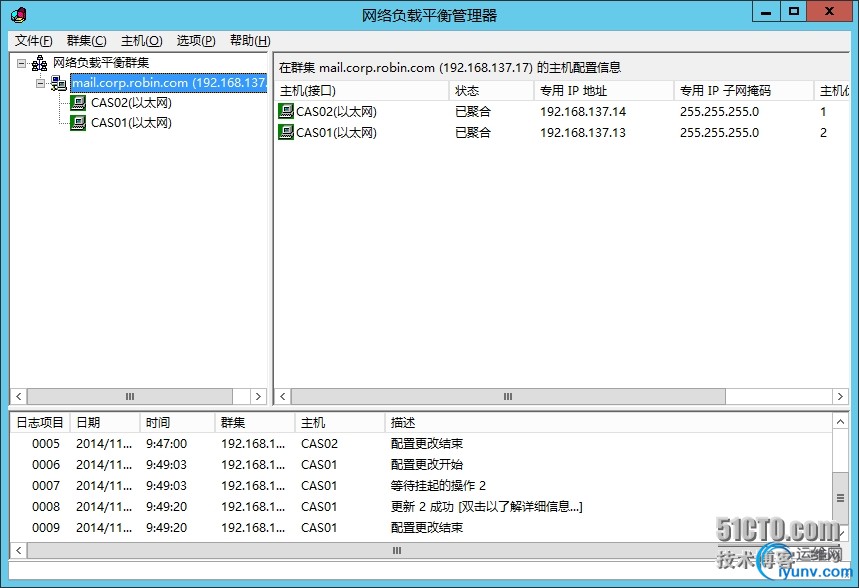Select mail.corp.robin.com cluster in tree
Viewport: 859px width, 588px height.
(169, 83)
